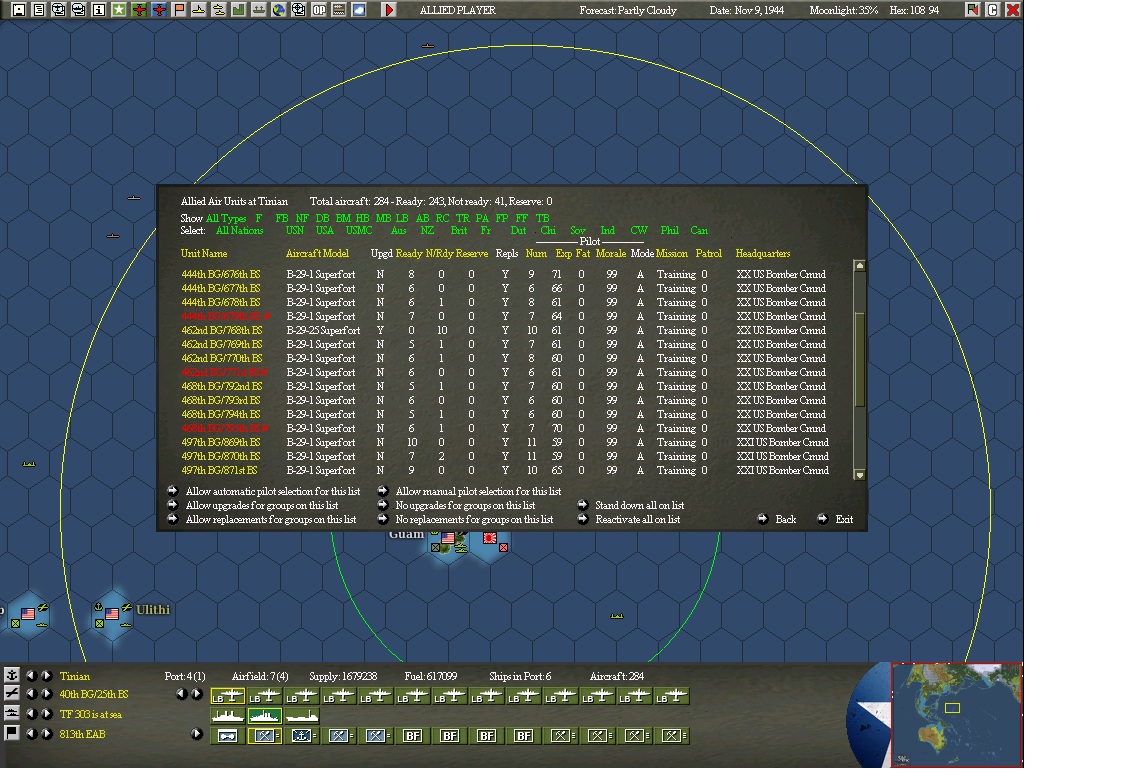Viewport: 1137px width, 774px height.
Task: Click the Ulithi base hex on the map
Action: pos(112,614)
